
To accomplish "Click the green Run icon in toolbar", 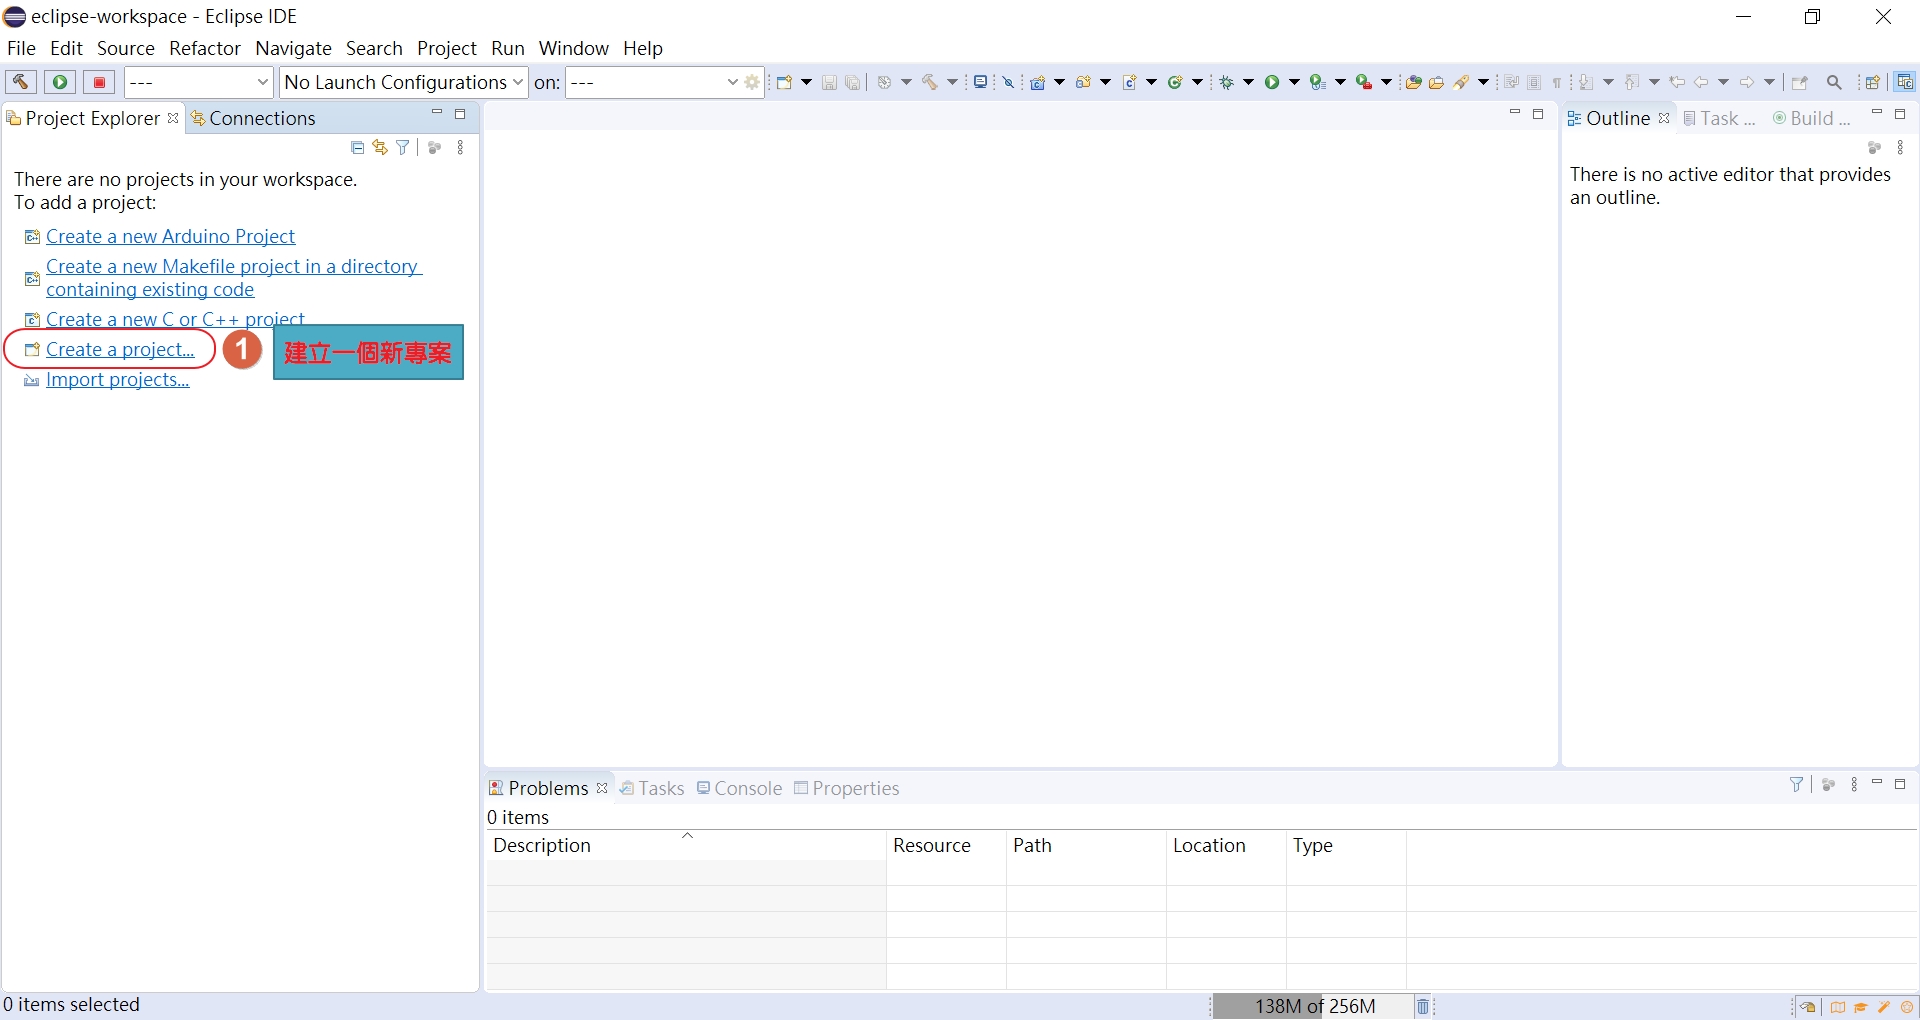I will click(1272, 82).
